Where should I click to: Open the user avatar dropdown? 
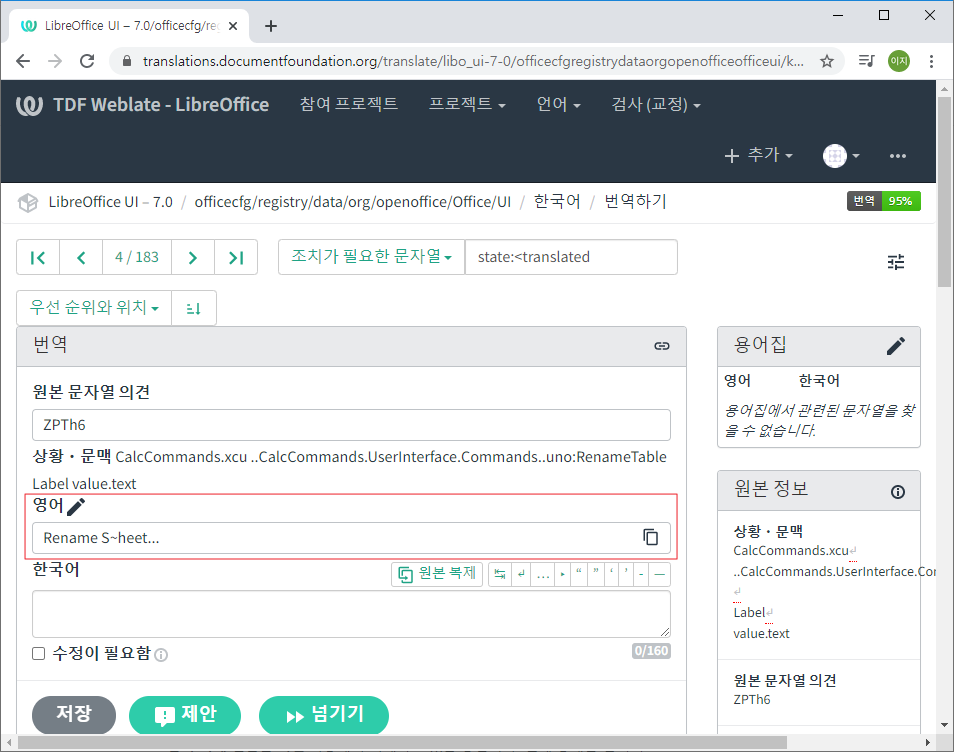point(841,156)
